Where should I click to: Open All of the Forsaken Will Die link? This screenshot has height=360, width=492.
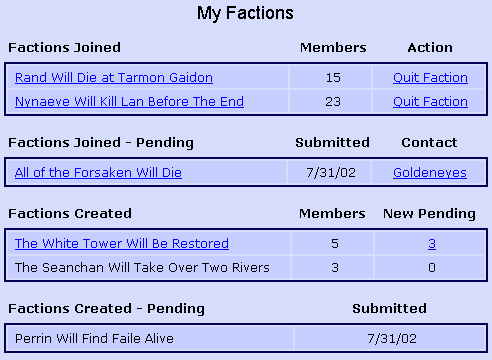98,173
